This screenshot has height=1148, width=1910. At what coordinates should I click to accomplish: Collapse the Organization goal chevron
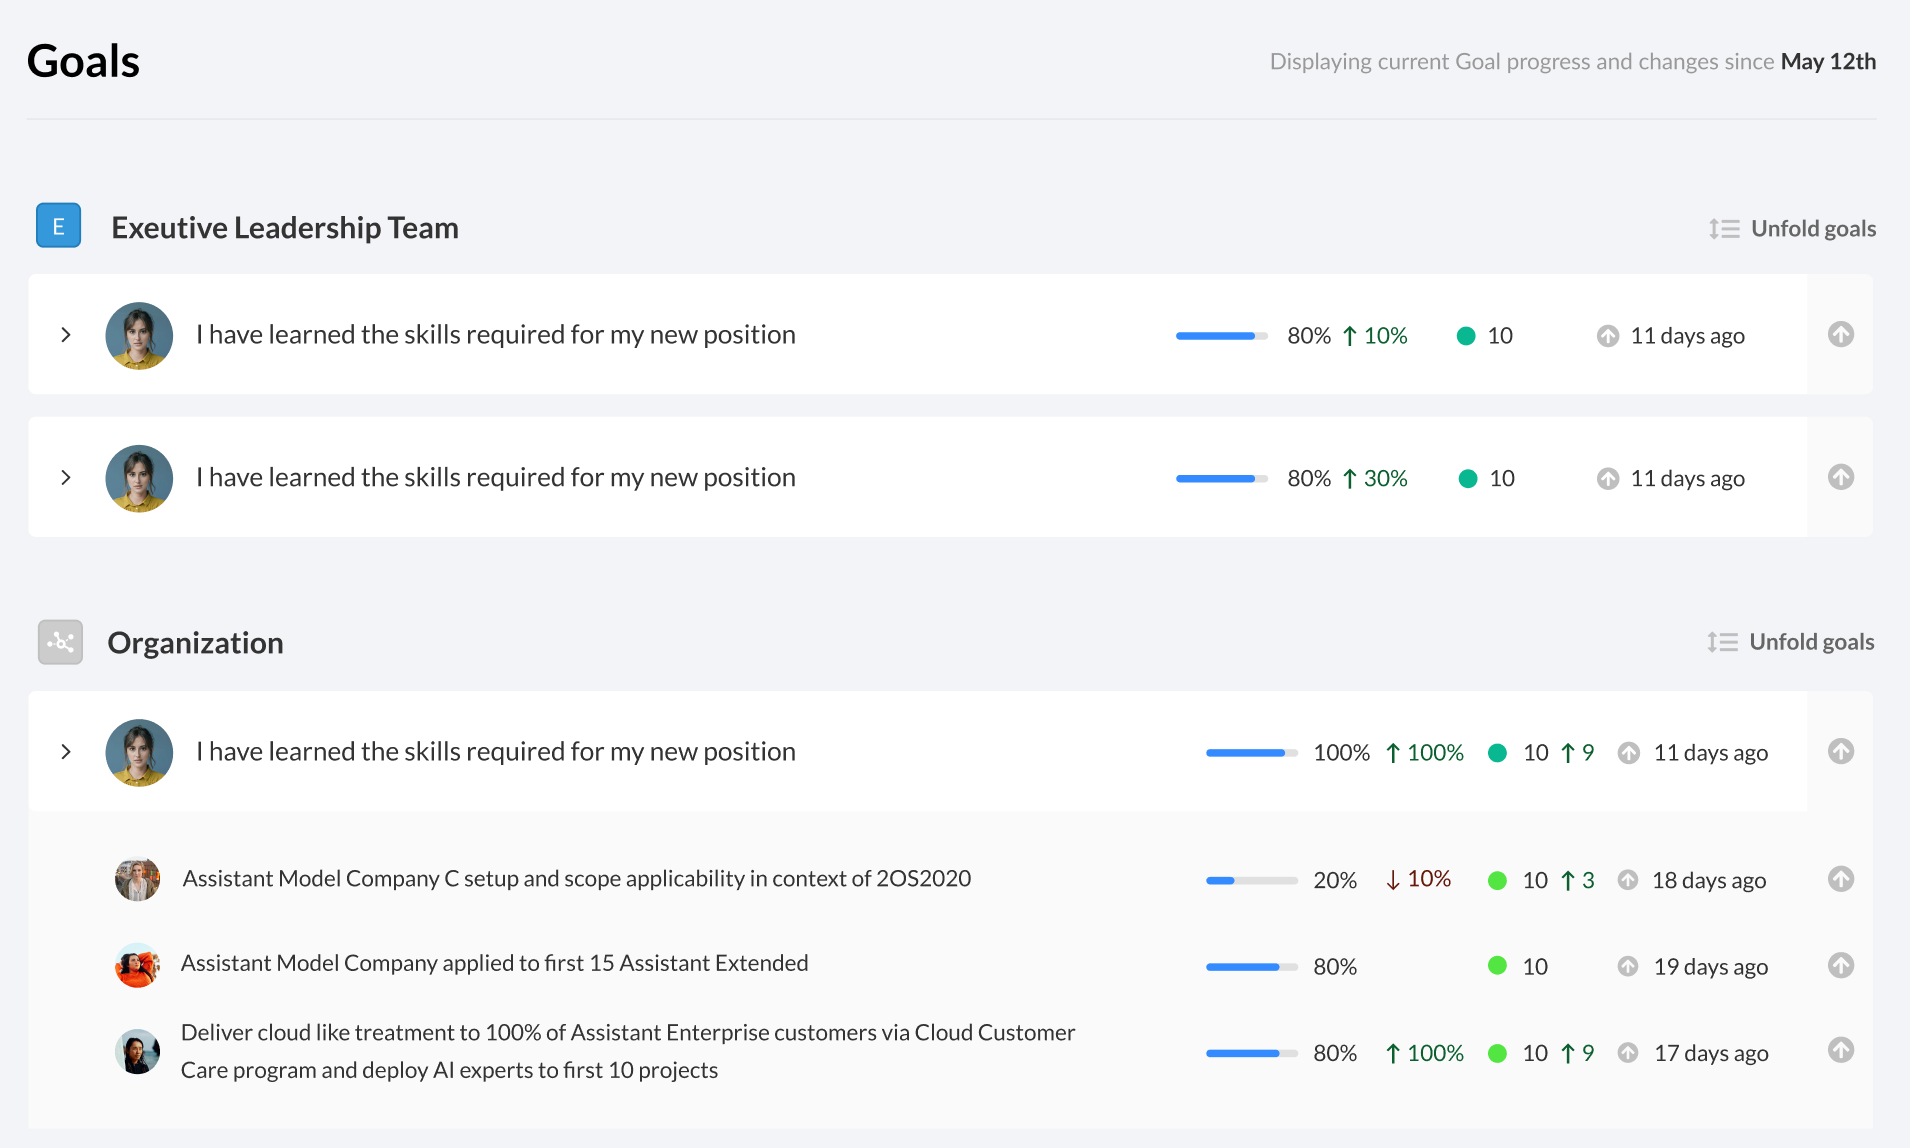(66, 751)
